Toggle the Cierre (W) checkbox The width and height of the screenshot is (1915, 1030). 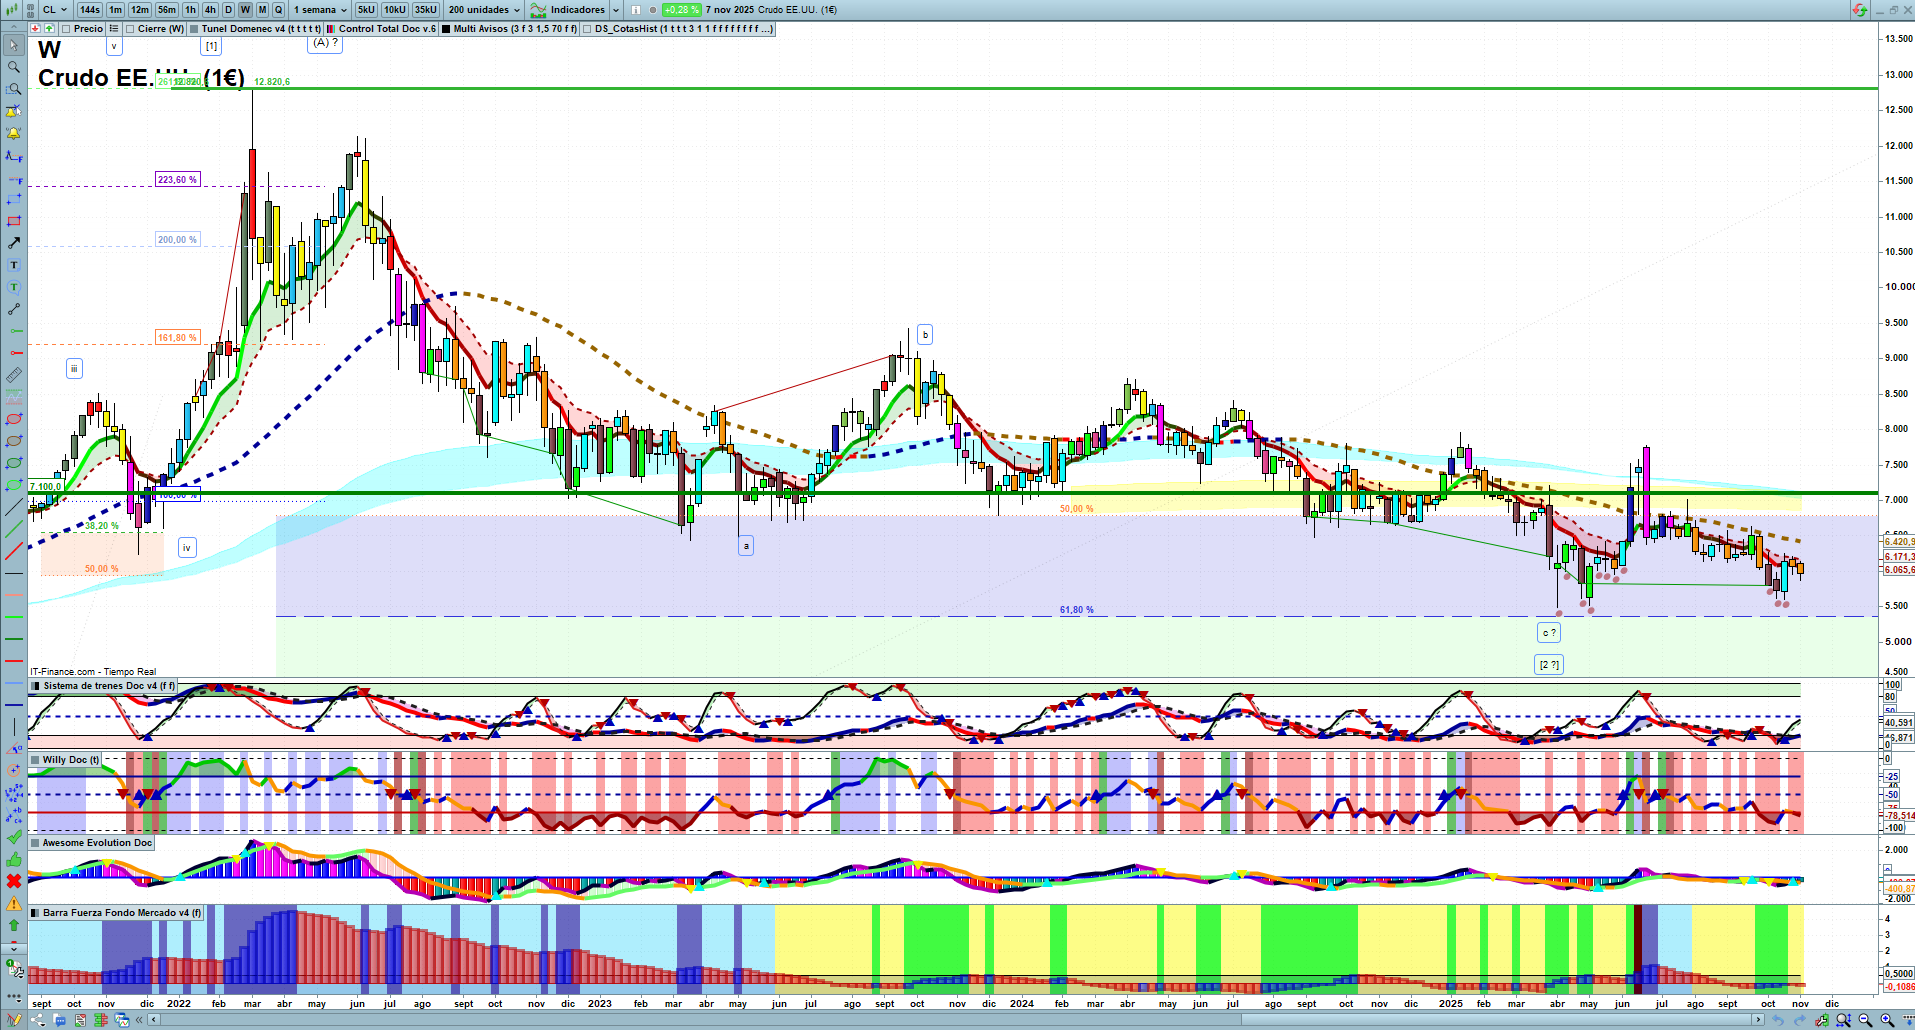click(x=130, y=29)
